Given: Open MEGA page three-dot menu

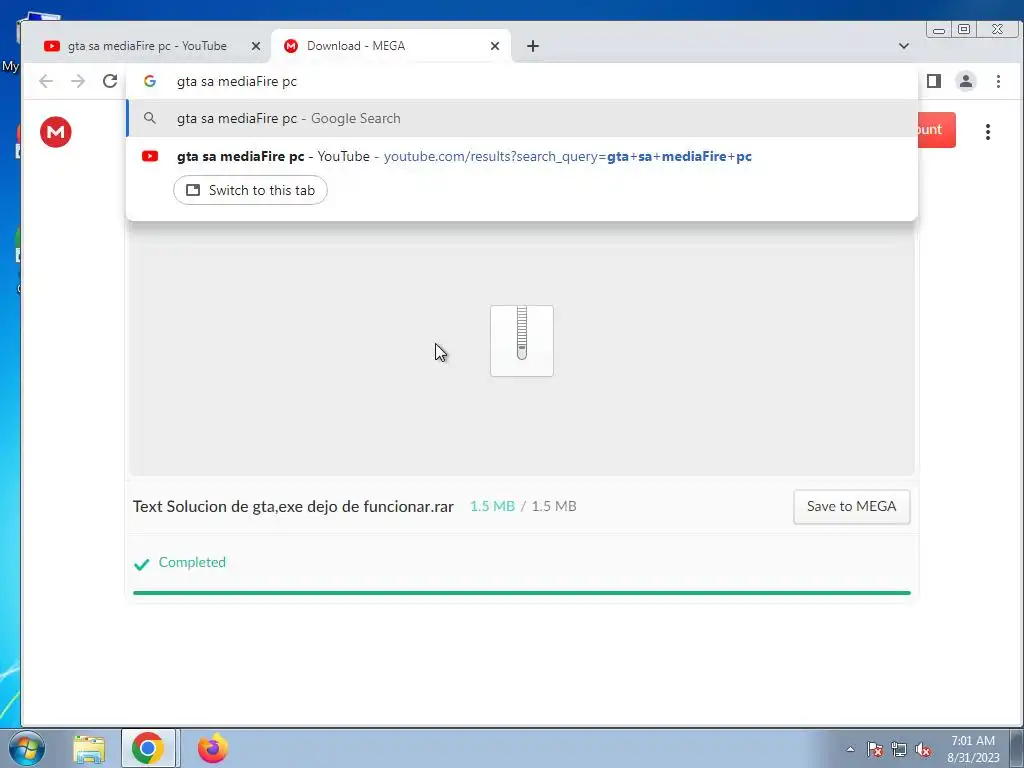Looking at the screenshot, I should point(987,132).
